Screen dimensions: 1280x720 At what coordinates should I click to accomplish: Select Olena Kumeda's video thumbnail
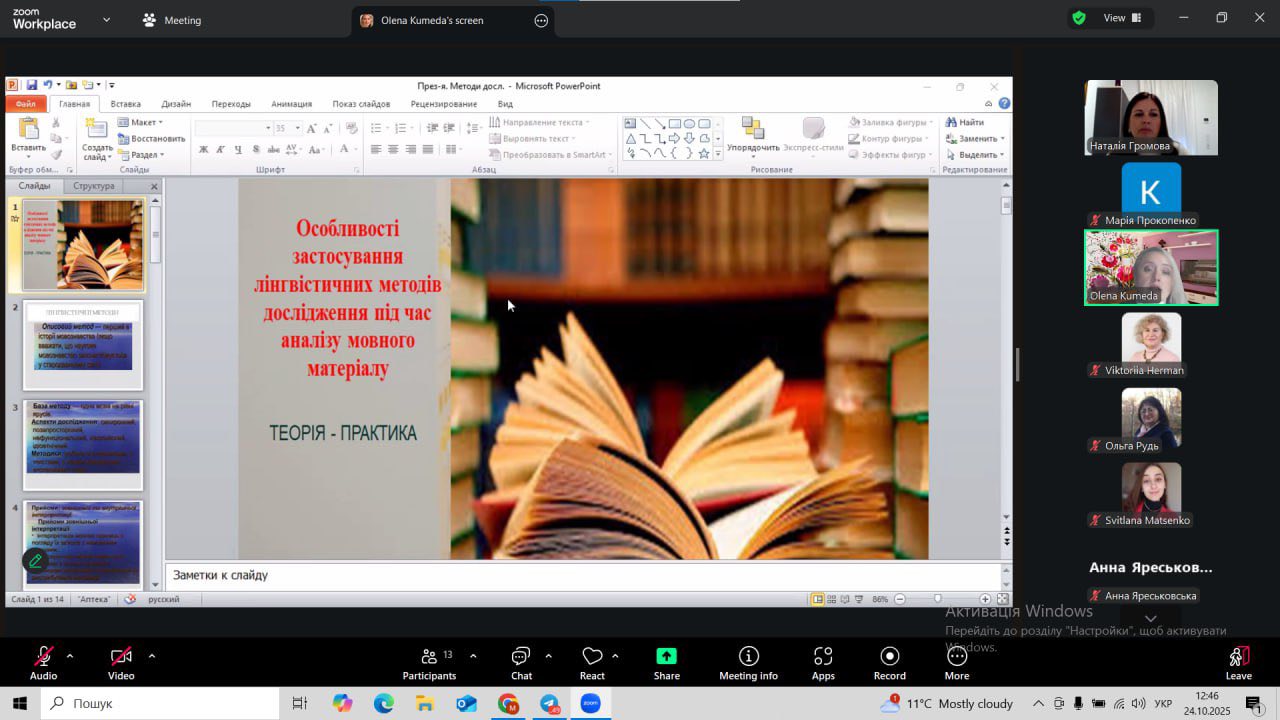click(x=1151, y=267)
